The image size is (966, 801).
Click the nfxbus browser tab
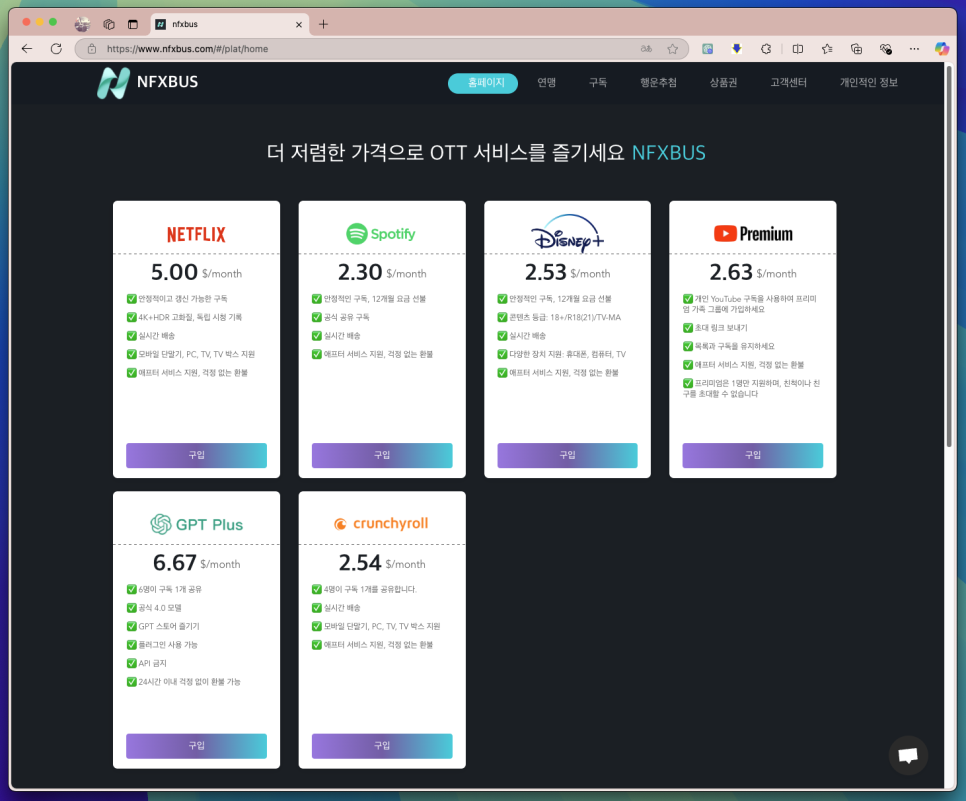[229, 24]
